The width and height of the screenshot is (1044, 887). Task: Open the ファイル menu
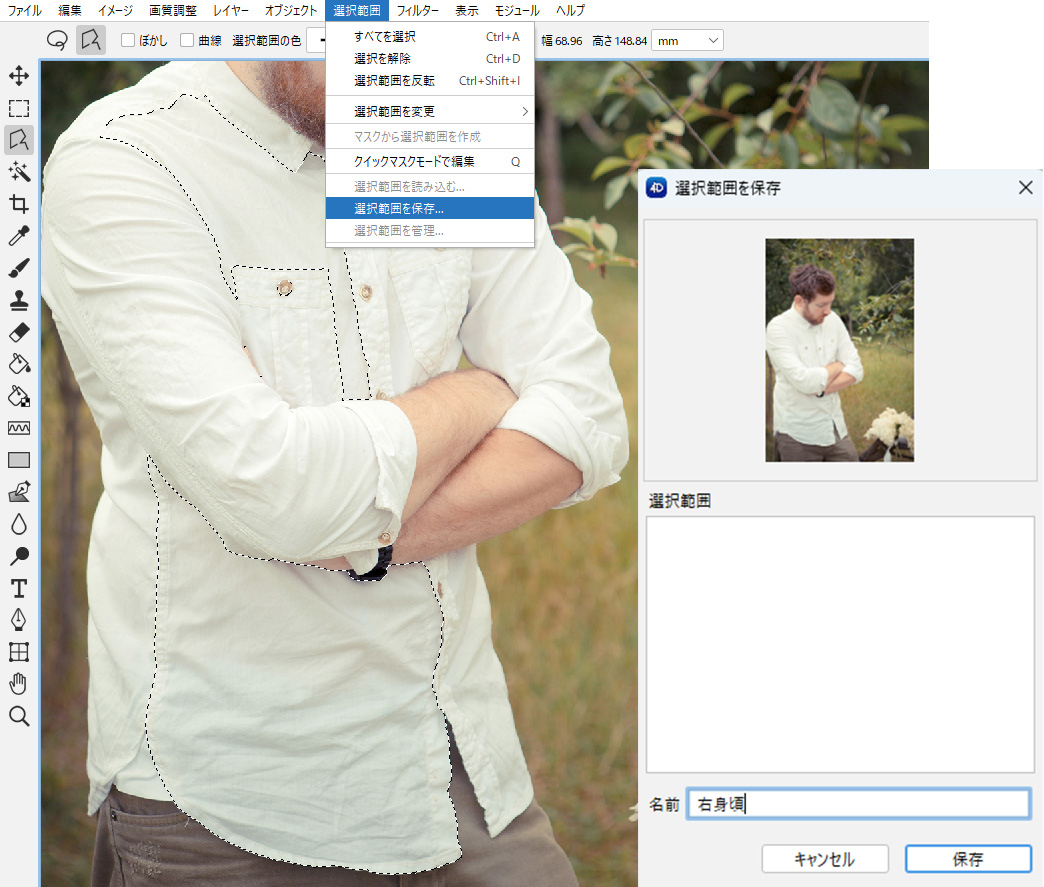(25, 11)
